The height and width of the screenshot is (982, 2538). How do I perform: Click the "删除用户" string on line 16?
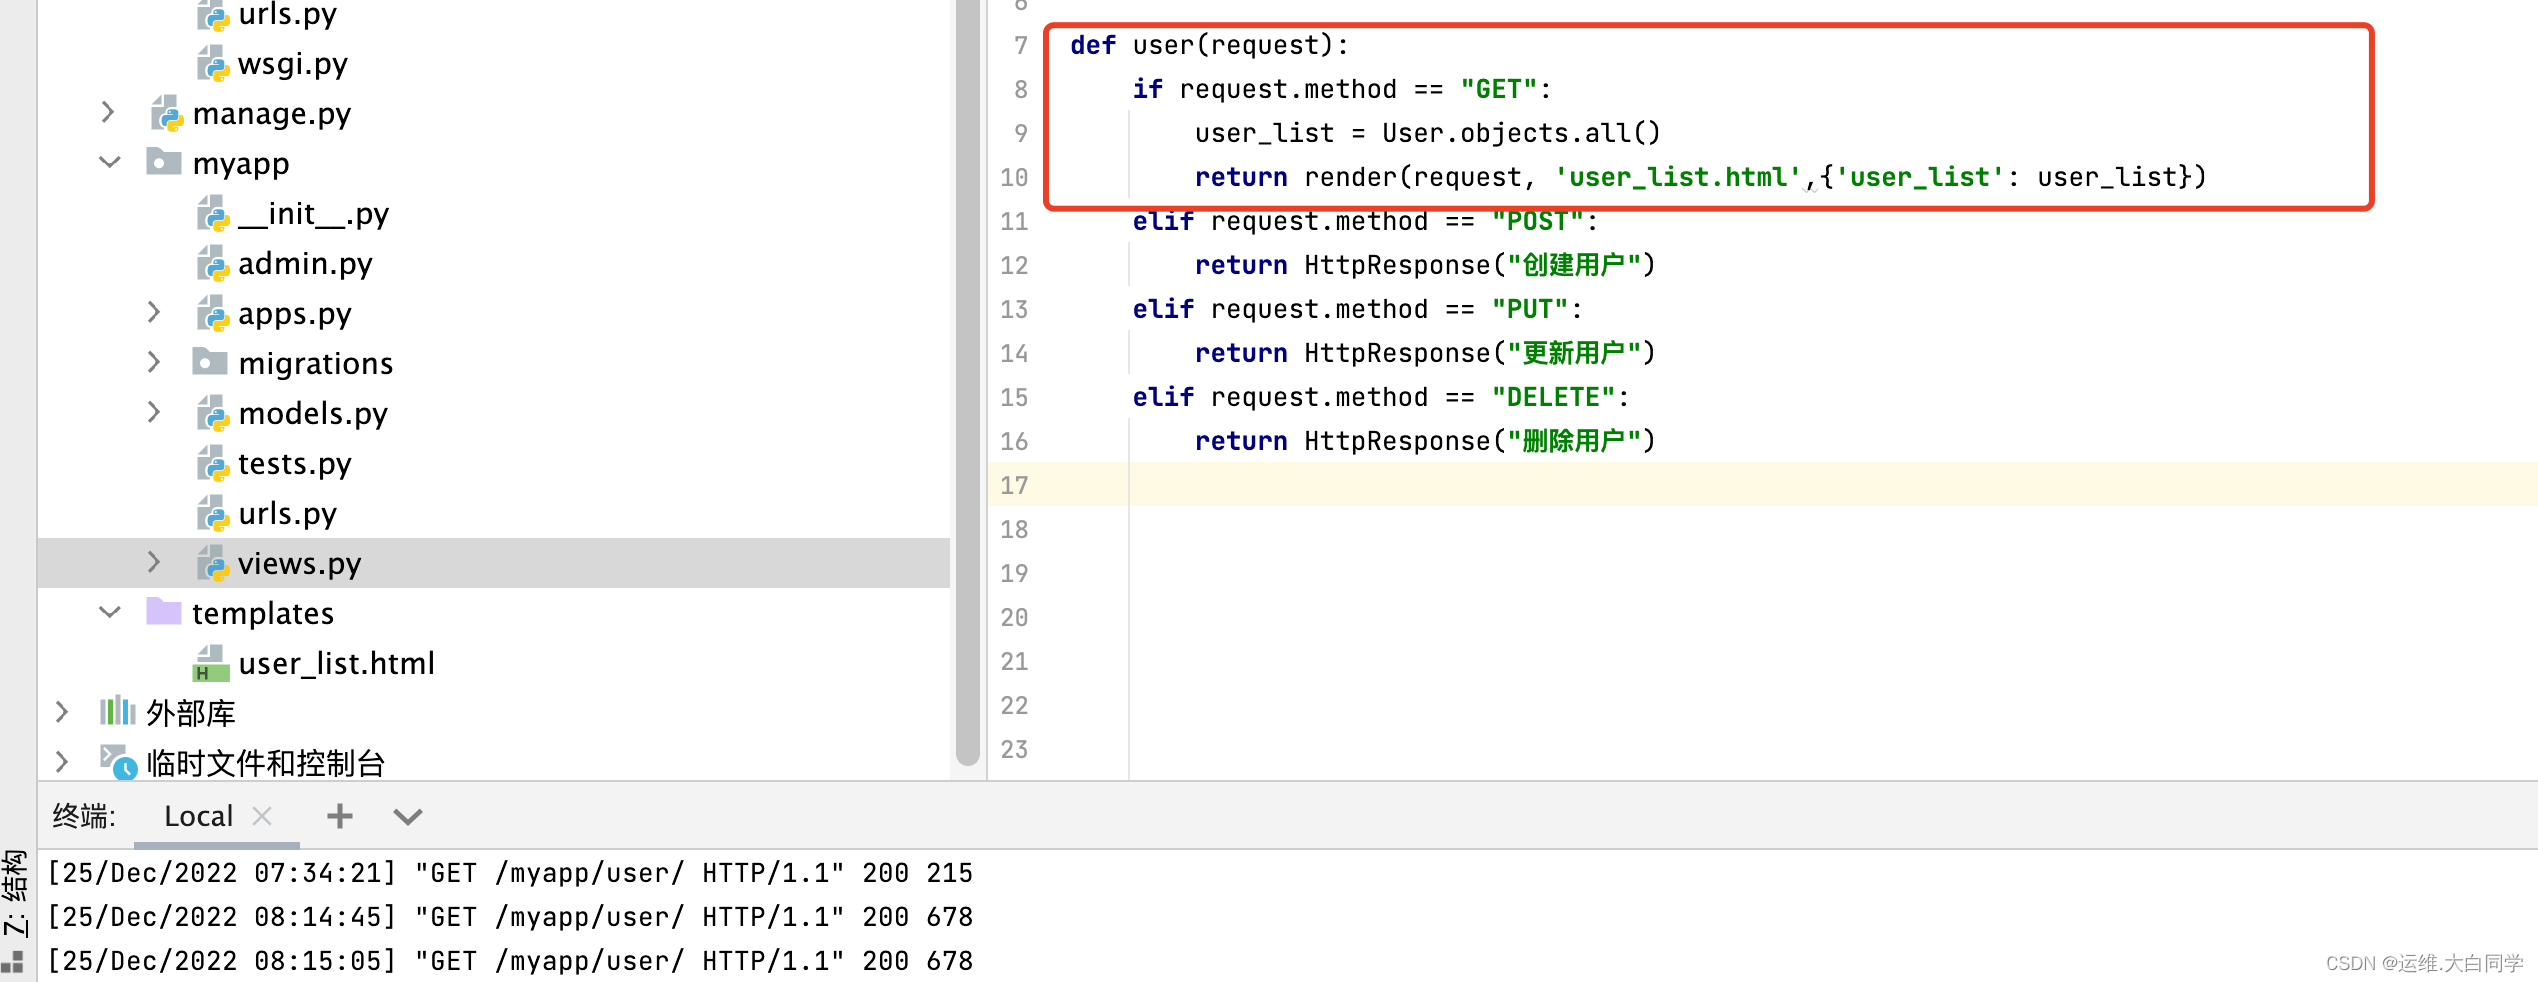[x=1574, y=441]
